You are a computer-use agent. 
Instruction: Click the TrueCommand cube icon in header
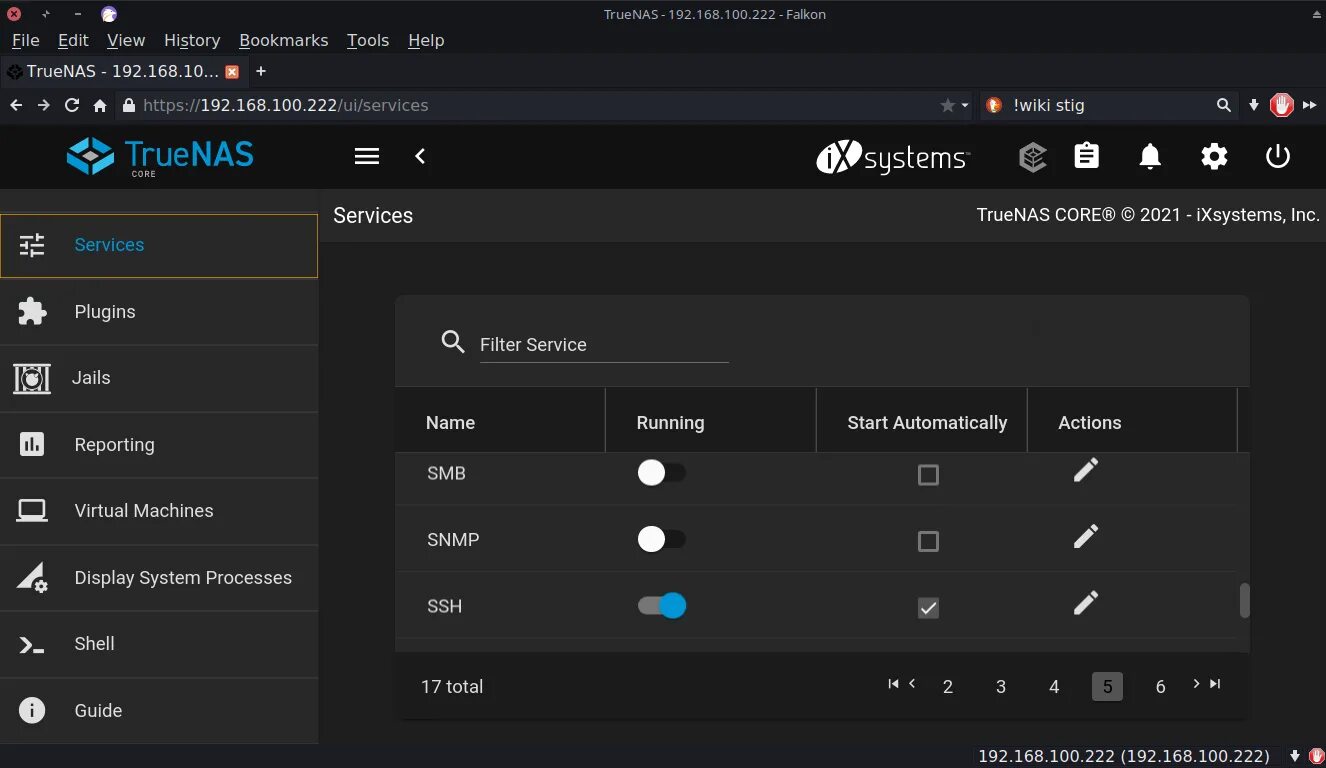pyautogui.click(x=1032, y=157)
